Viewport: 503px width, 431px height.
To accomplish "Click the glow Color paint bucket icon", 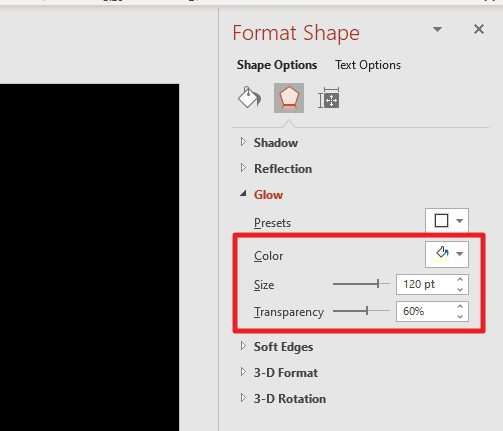I will [441, 254].
